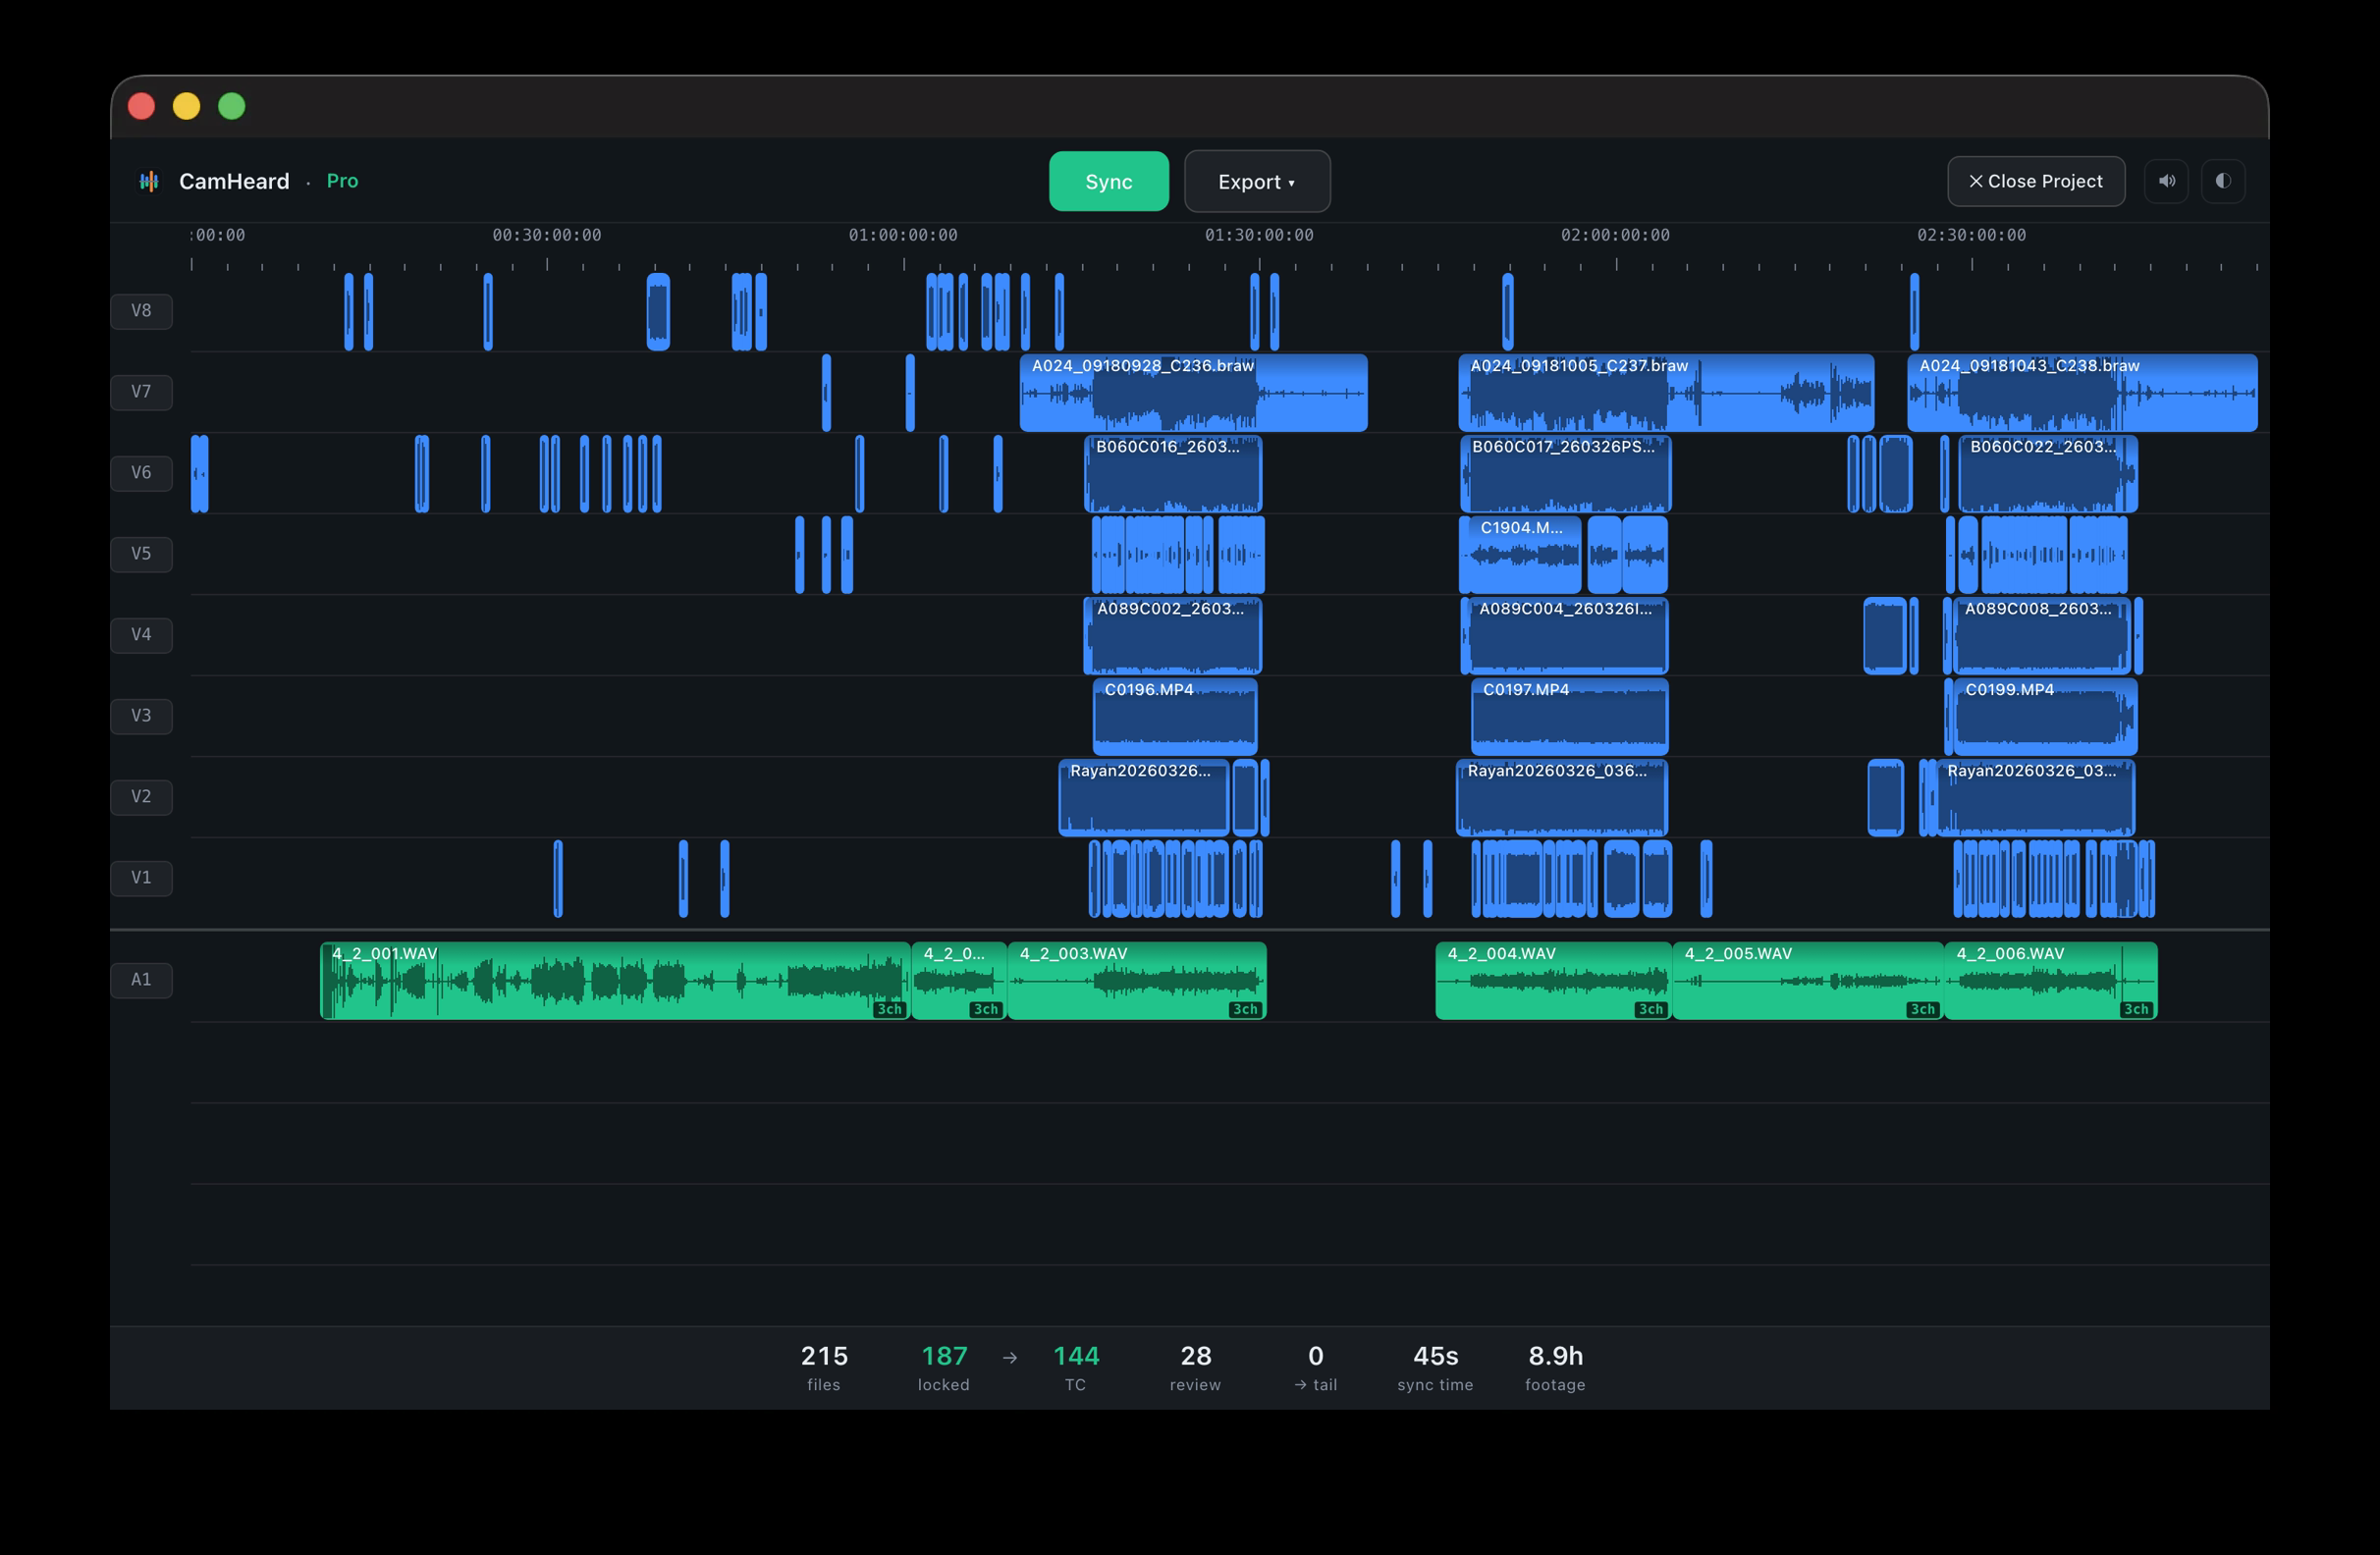The image size is (2380, 1555).
Task: Select the V2 track label
Action: click(x=141, y=797)
